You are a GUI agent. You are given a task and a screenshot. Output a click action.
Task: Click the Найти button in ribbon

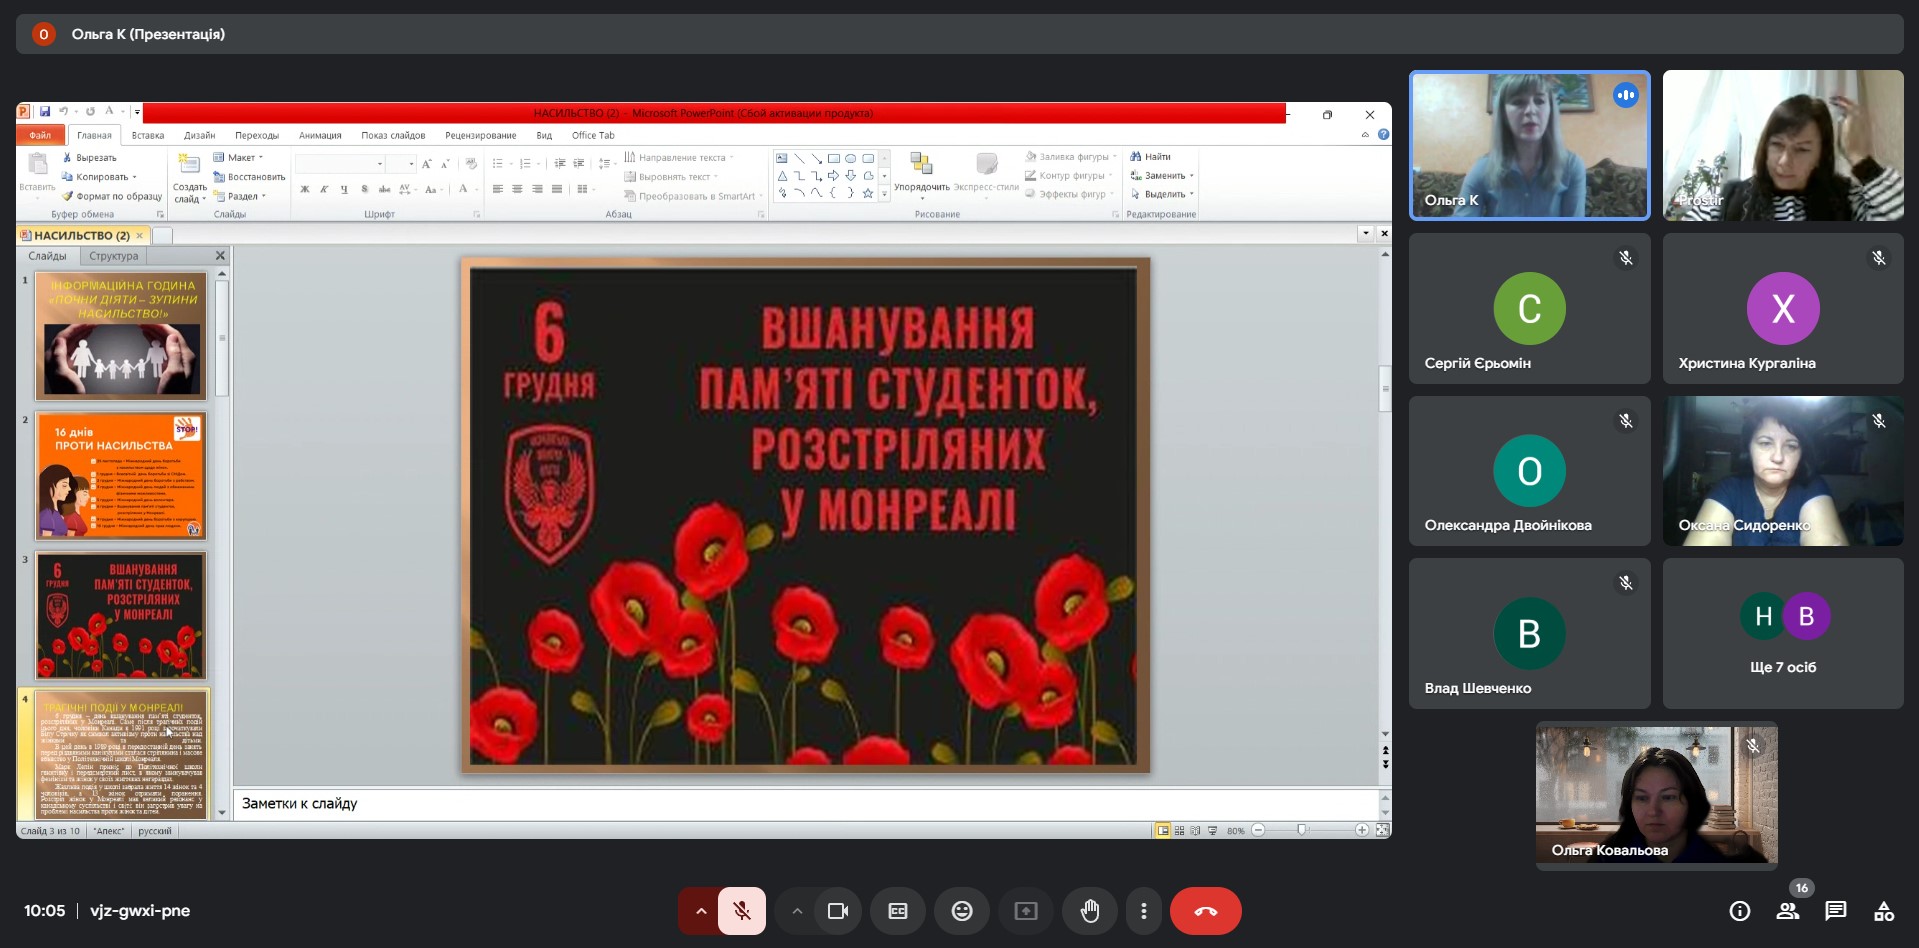pos(1151,157)
